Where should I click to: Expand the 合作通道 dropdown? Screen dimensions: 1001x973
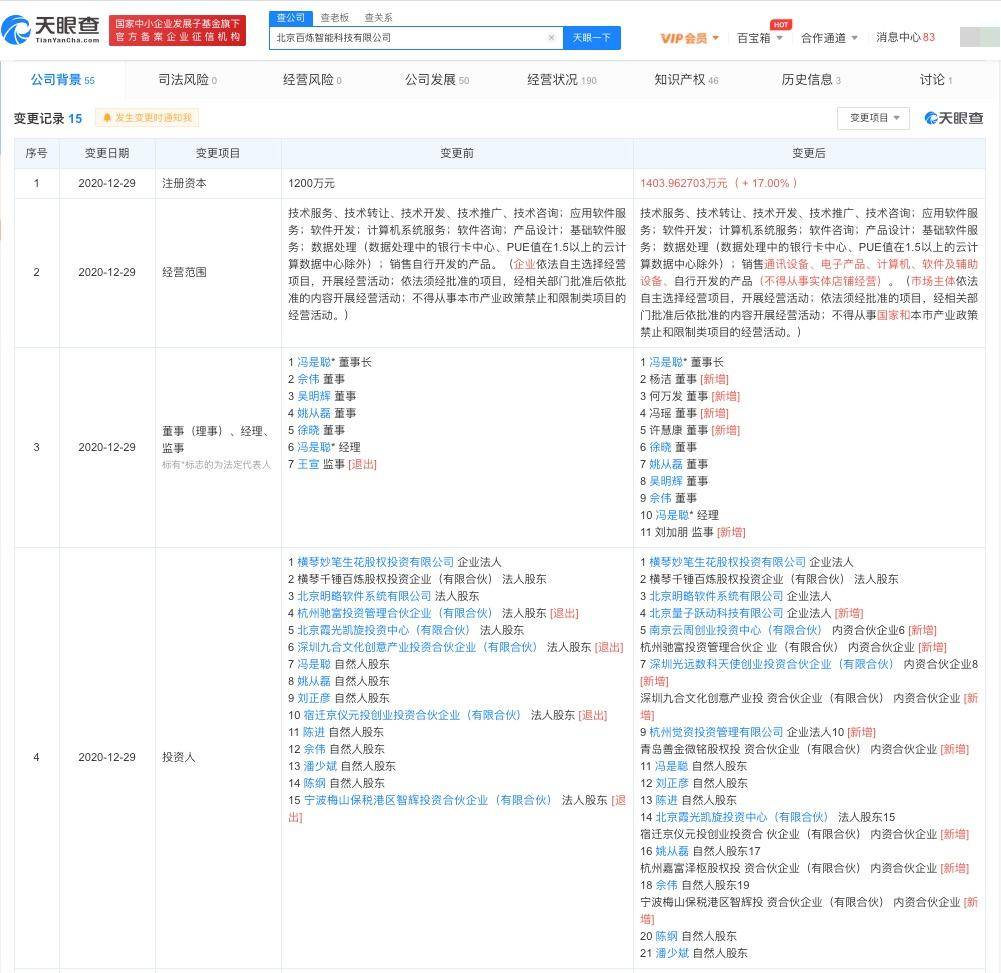829,38
